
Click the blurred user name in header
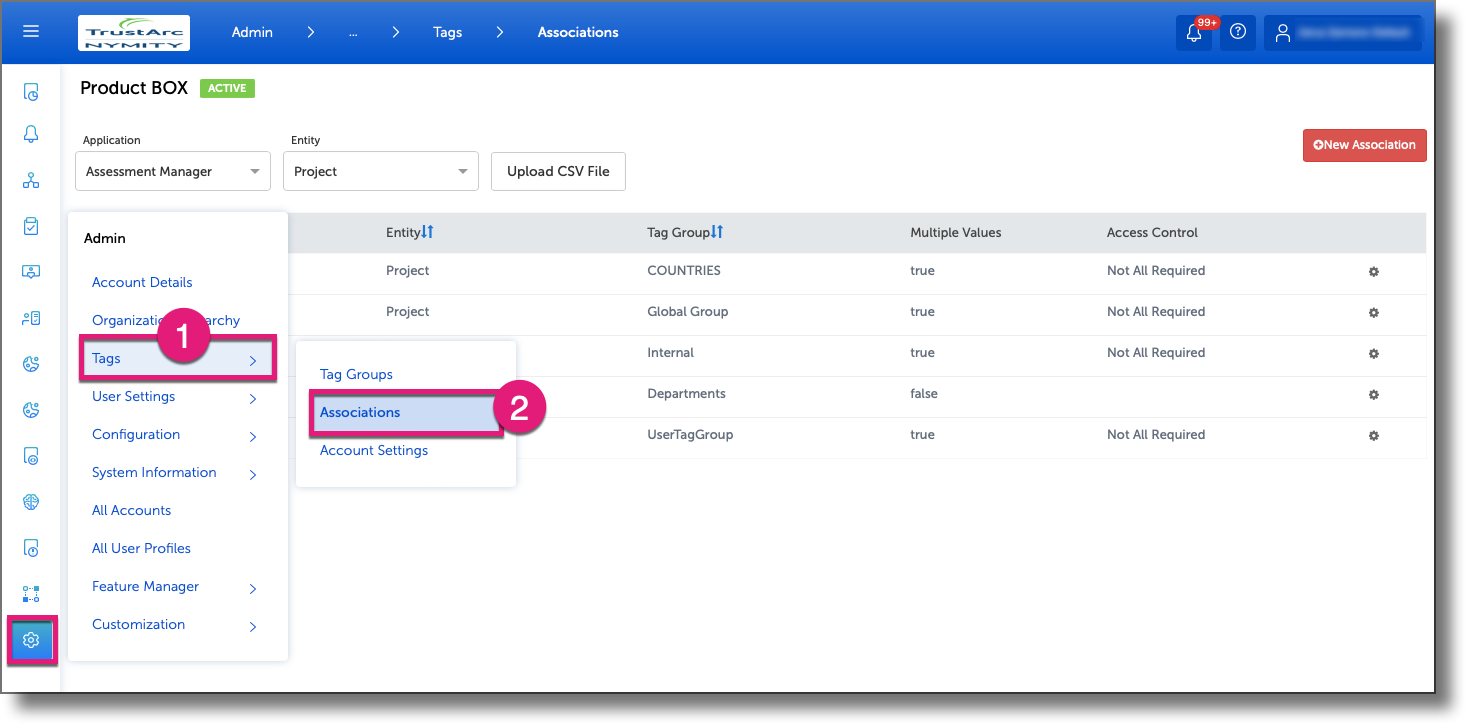tap(1355, 33)
